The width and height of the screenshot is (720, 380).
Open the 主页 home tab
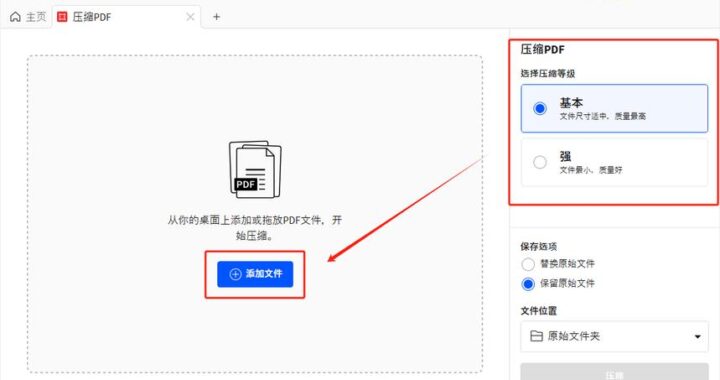tap(28, 17)
